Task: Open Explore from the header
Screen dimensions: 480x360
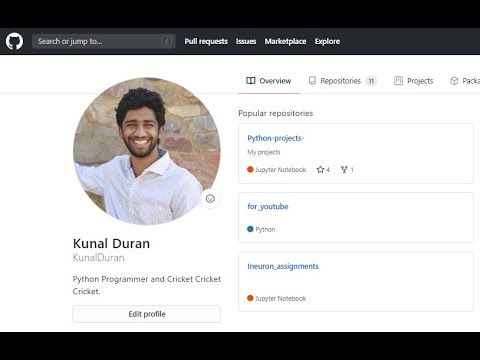Action: (x=327, y=41)
